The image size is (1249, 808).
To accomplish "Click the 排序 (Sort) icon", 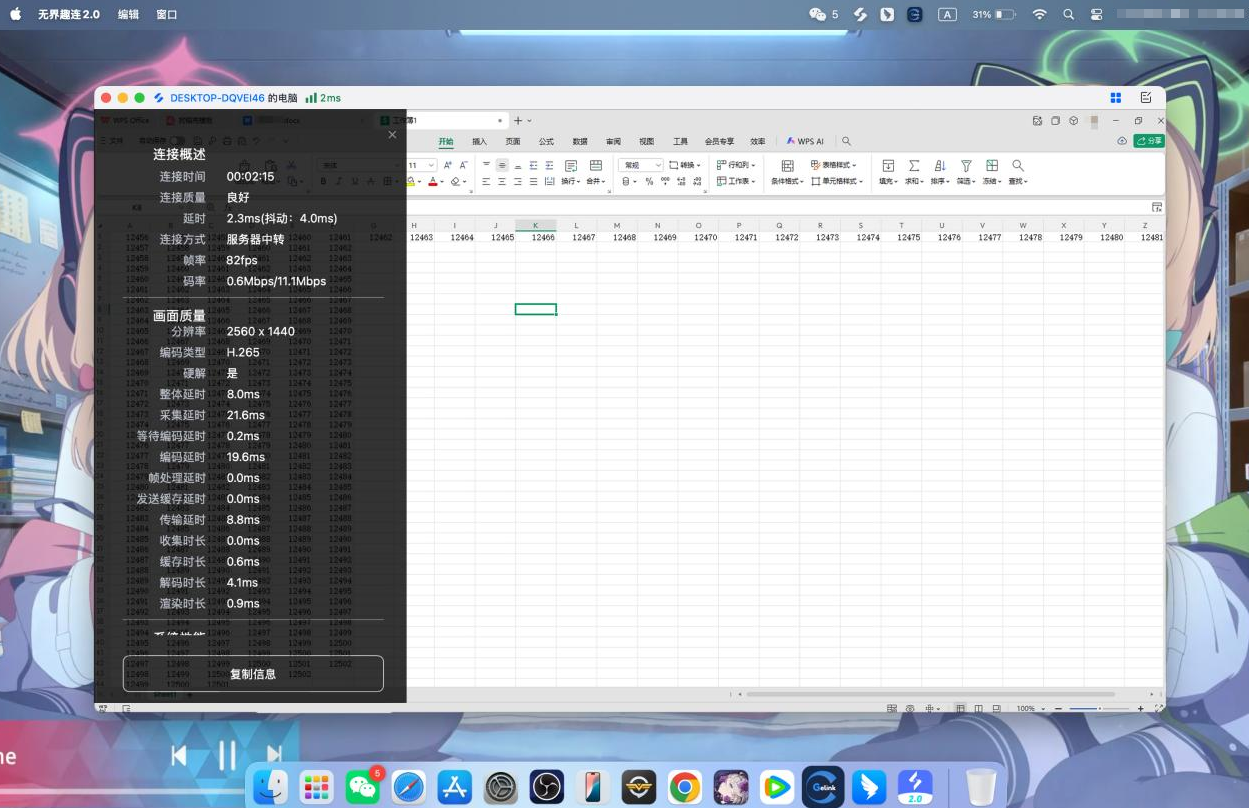I will pos(939,166).
